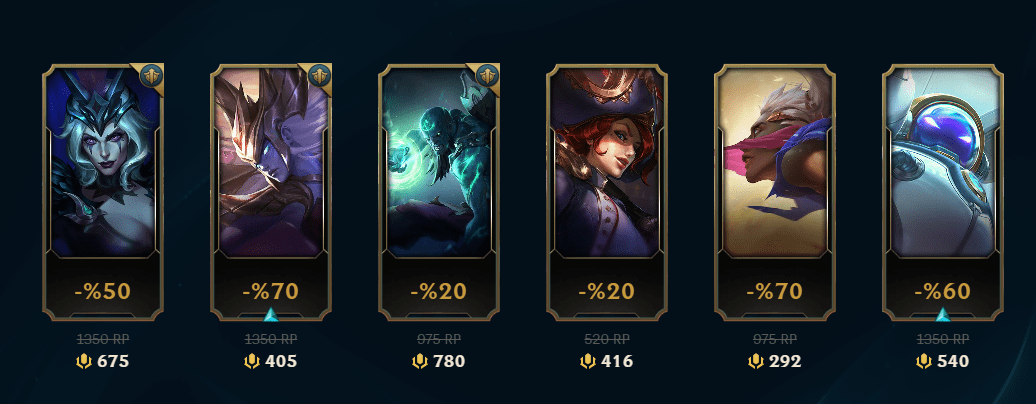Click the -%50 discount label

click(103, 292)
